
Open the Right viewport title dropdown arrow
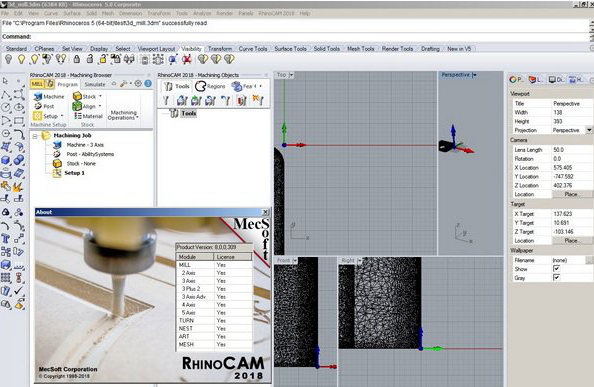(x=360, y=261)
